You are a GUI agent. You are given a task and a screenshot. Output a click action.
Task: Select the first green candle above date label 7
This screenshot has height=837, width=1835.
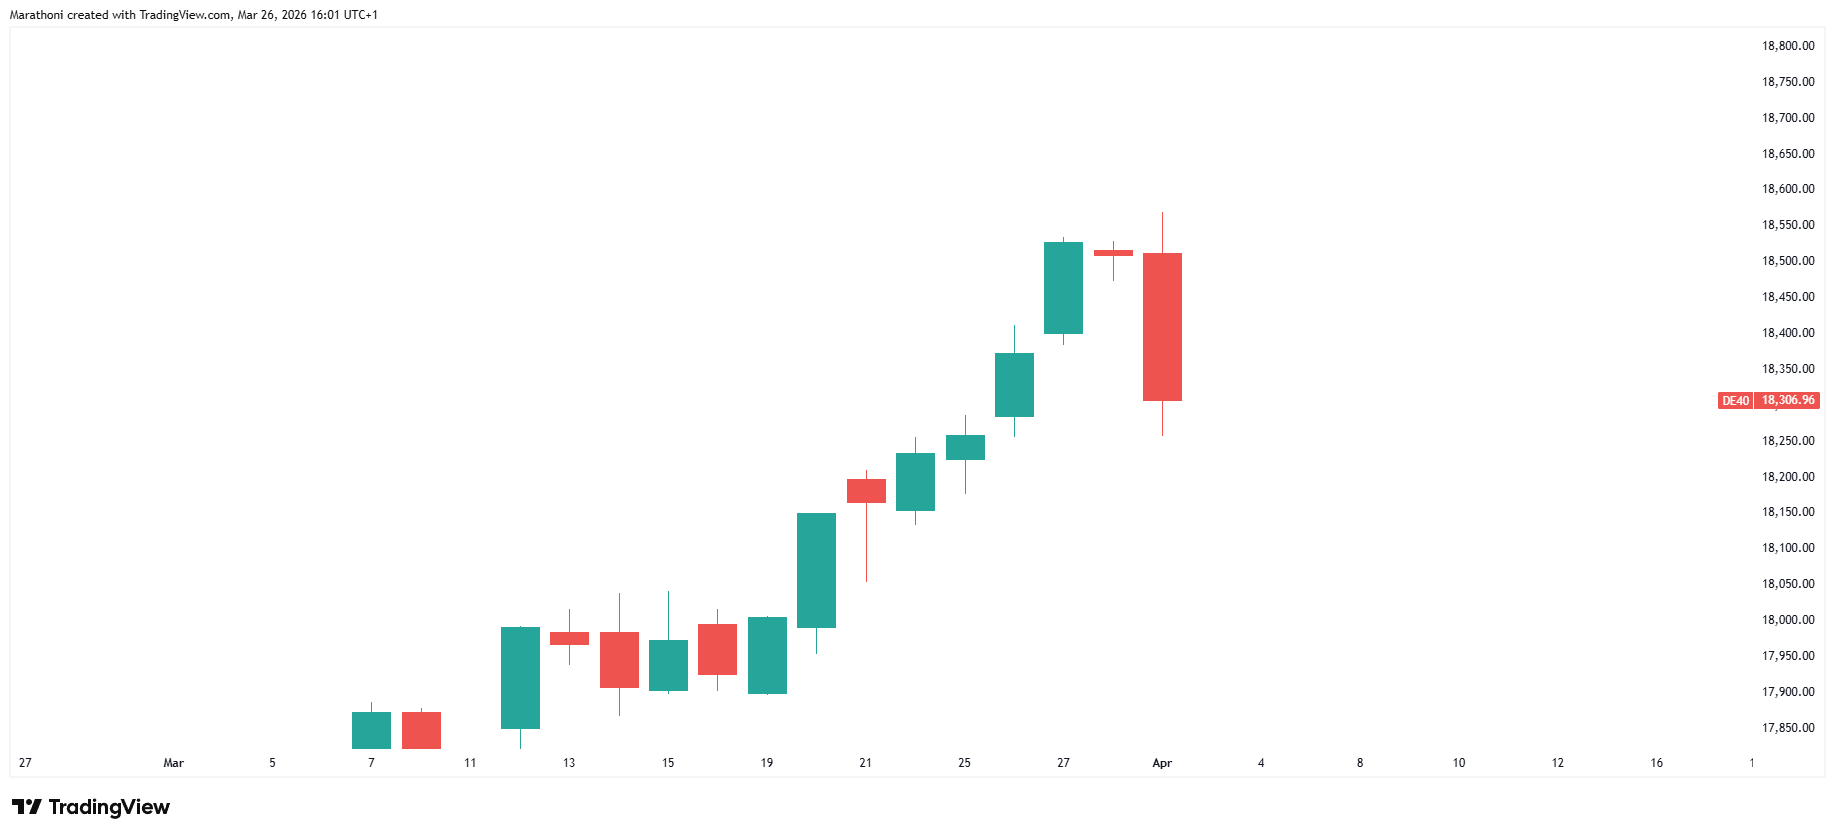click(371, 730)
